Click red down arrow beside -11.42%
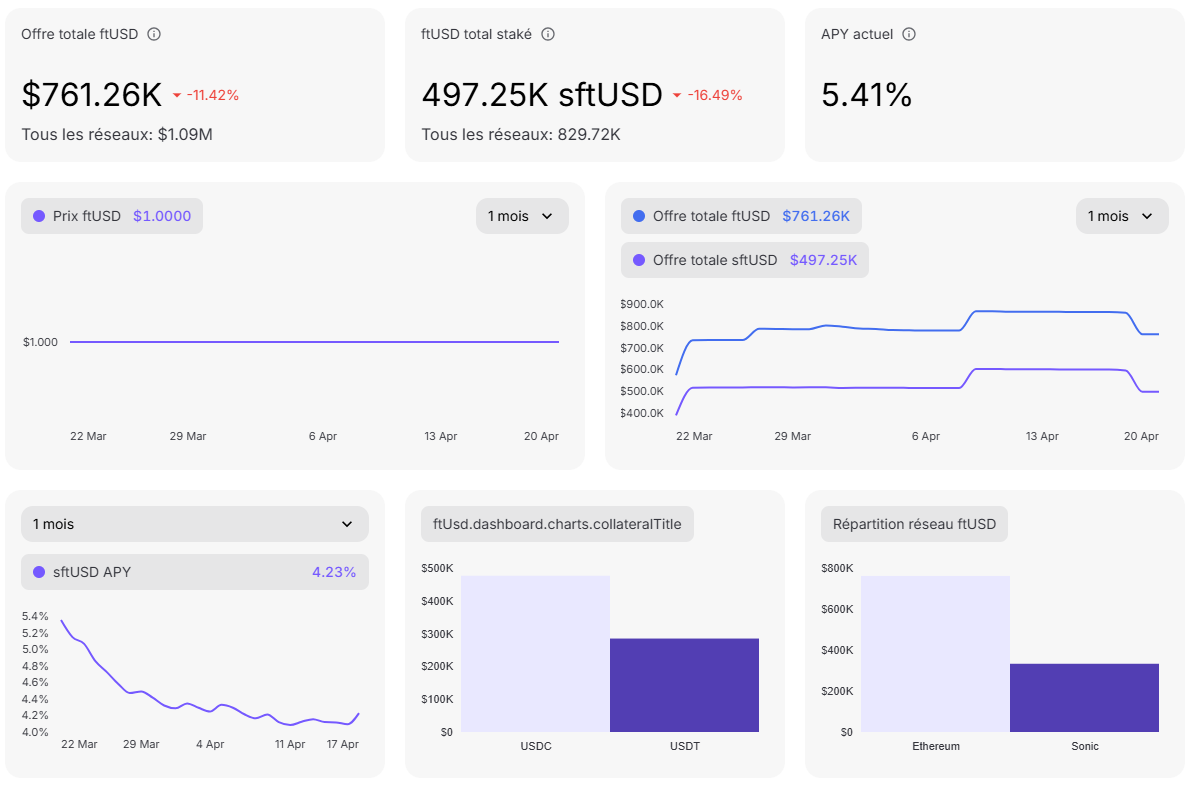Screen dimensions: 1191x785 (177, 96)
